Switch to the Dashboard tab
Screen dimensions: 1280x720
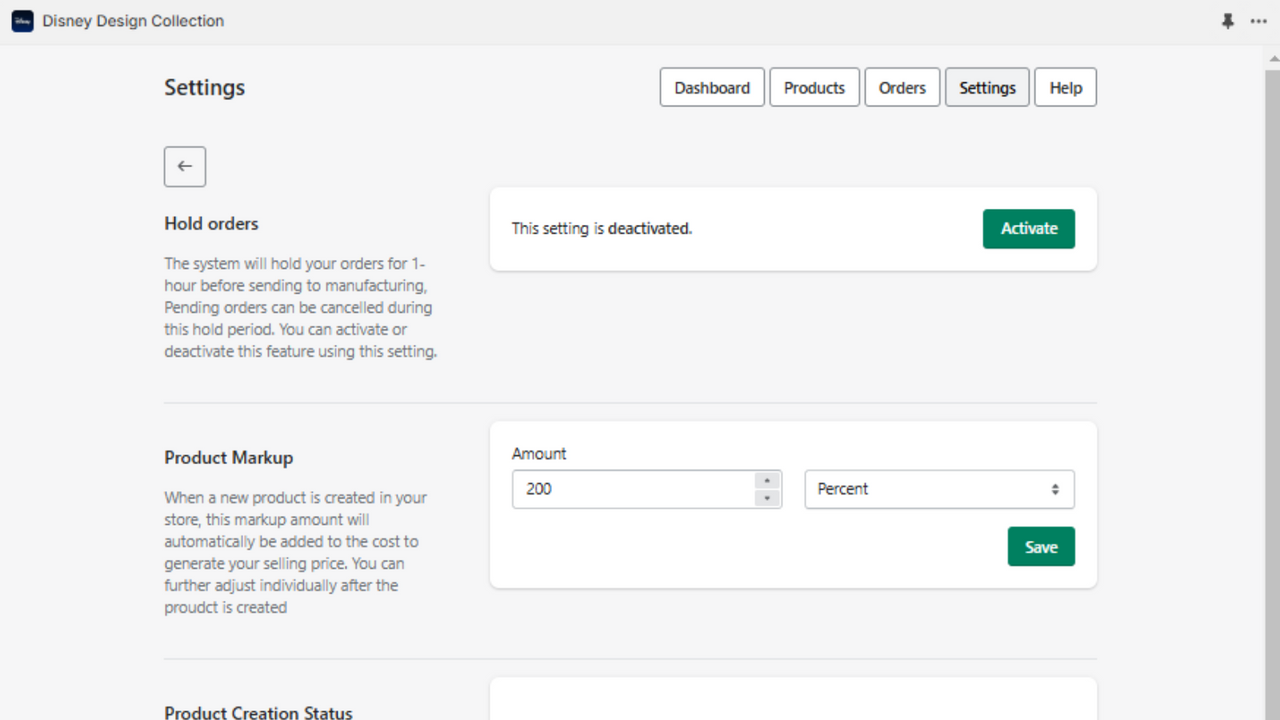point(712,87)
